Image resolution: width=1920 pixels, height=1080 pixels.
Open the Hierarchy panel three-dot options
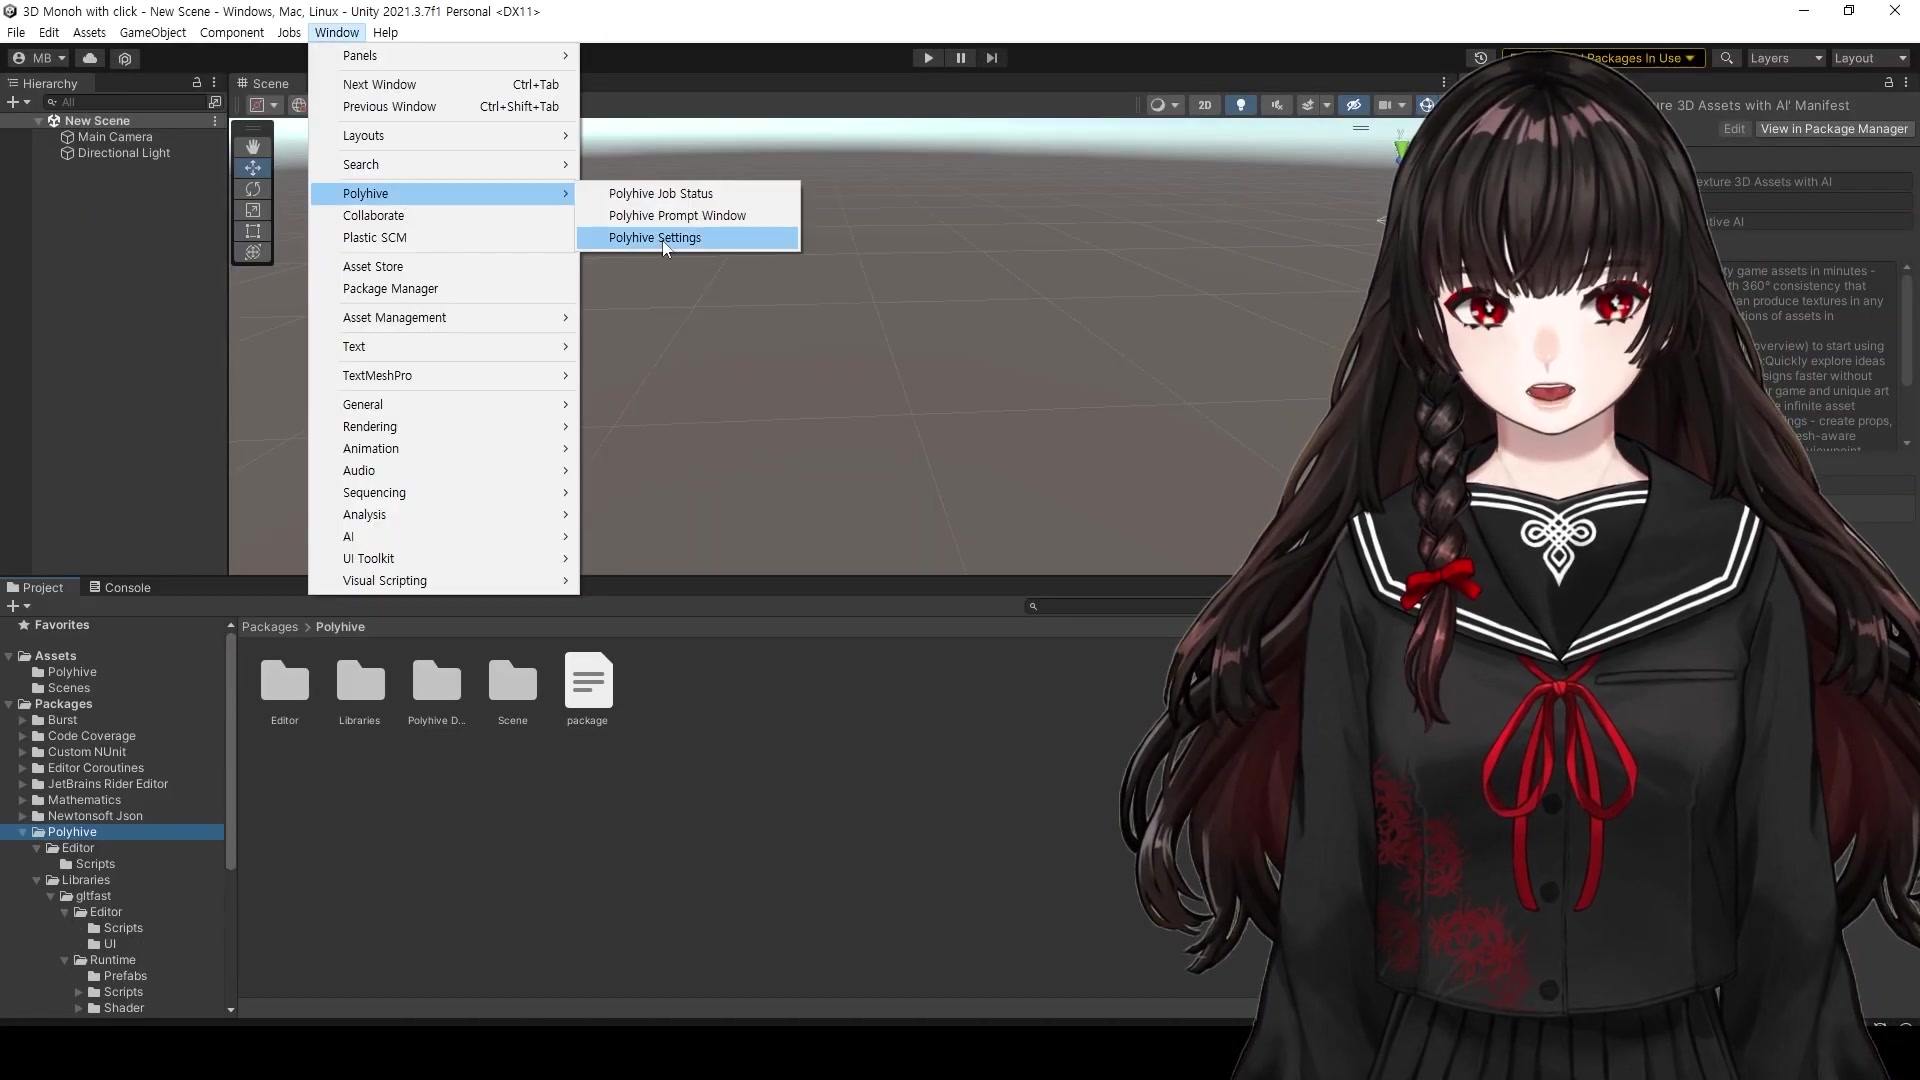(214, 83)
